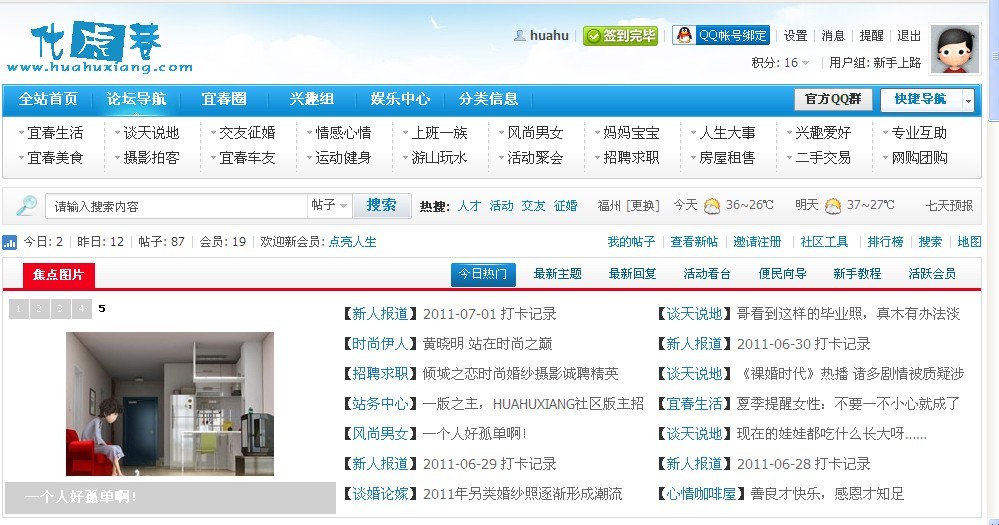This screenshot has width=999, height=525.
Task: Select the 今日热门 tab
Action: [x=483, y=274]
